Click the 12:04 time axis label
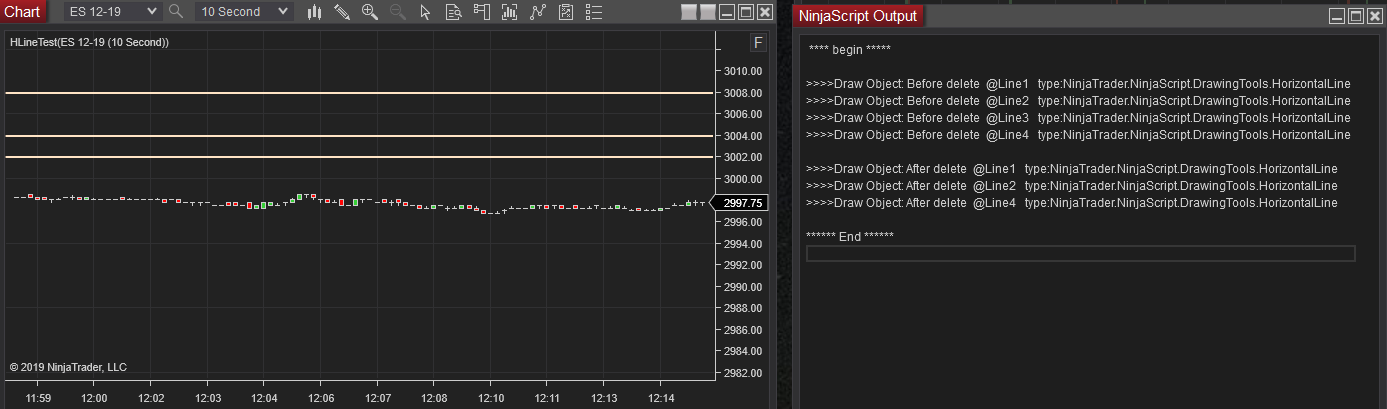 point(263,398)
